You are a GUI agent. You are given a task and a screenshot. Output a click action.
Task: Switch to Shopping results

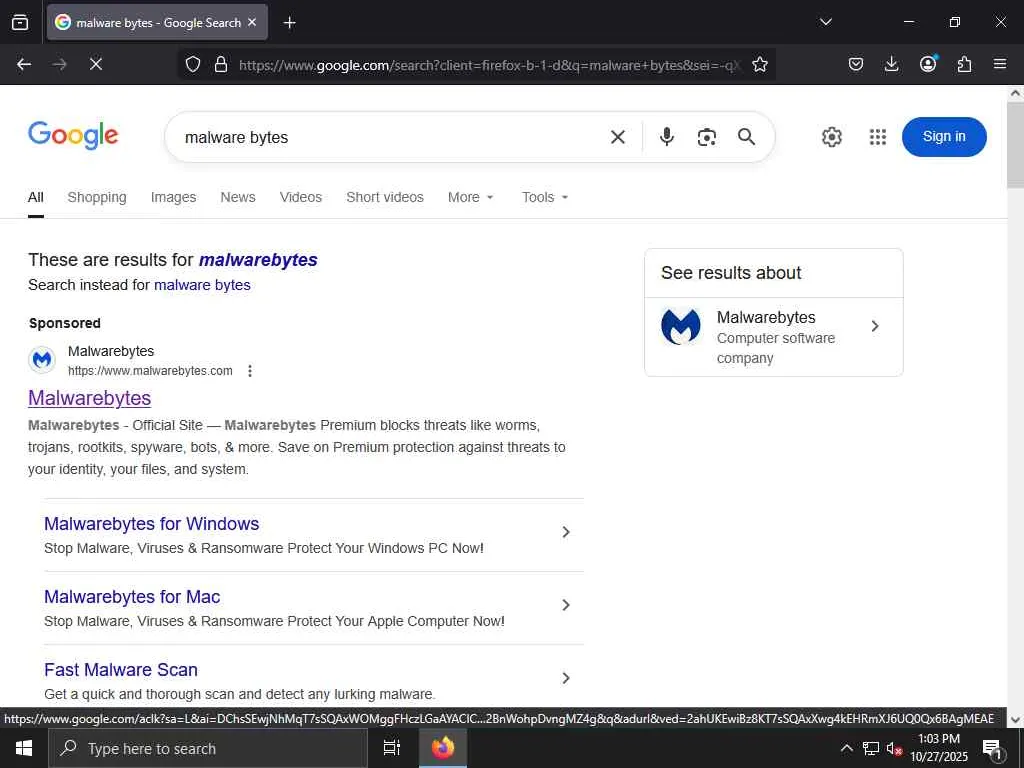(97, 197)
